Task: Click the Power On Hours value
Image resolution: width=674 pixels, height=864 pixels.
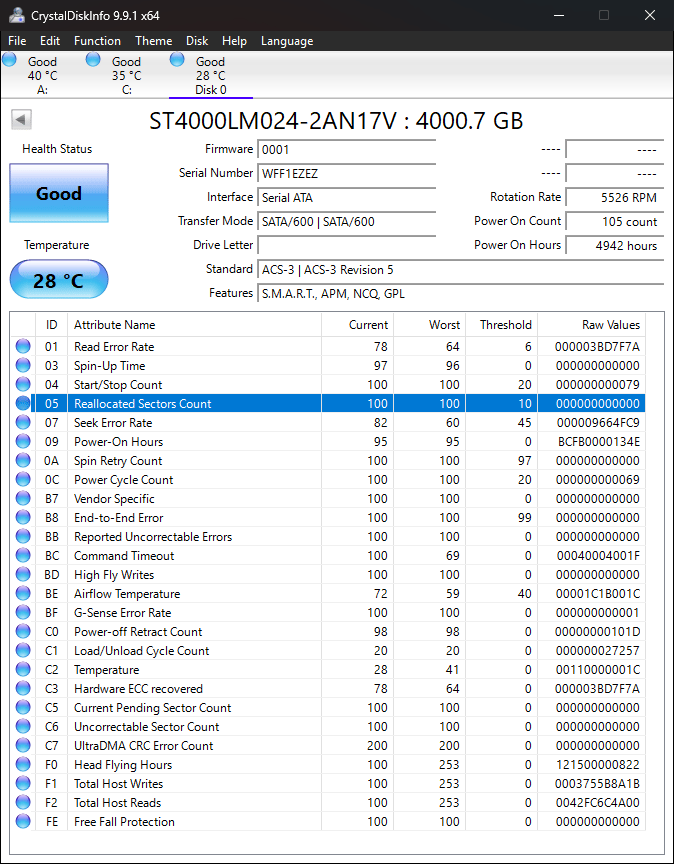Action: coord(614,245)
